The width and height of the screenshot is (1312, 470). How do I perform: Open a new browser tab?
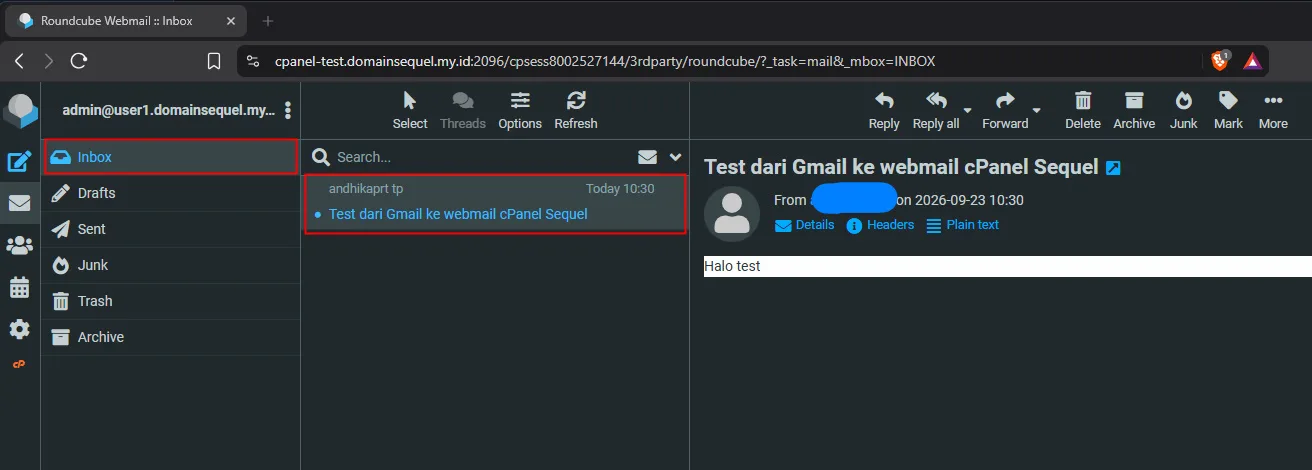(x=268, y=20)
